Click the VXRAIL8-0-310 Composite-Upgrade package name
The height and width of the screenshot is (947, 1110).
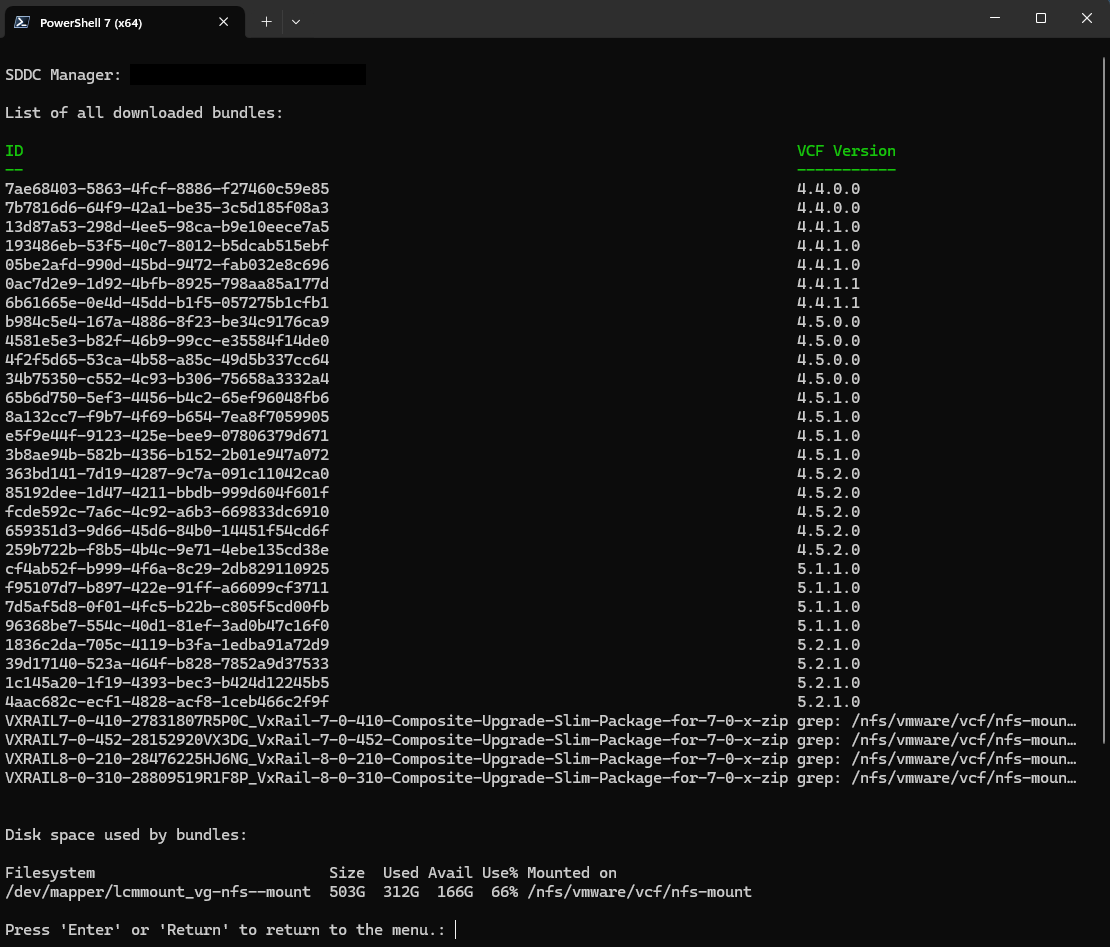tap(396, 778)
